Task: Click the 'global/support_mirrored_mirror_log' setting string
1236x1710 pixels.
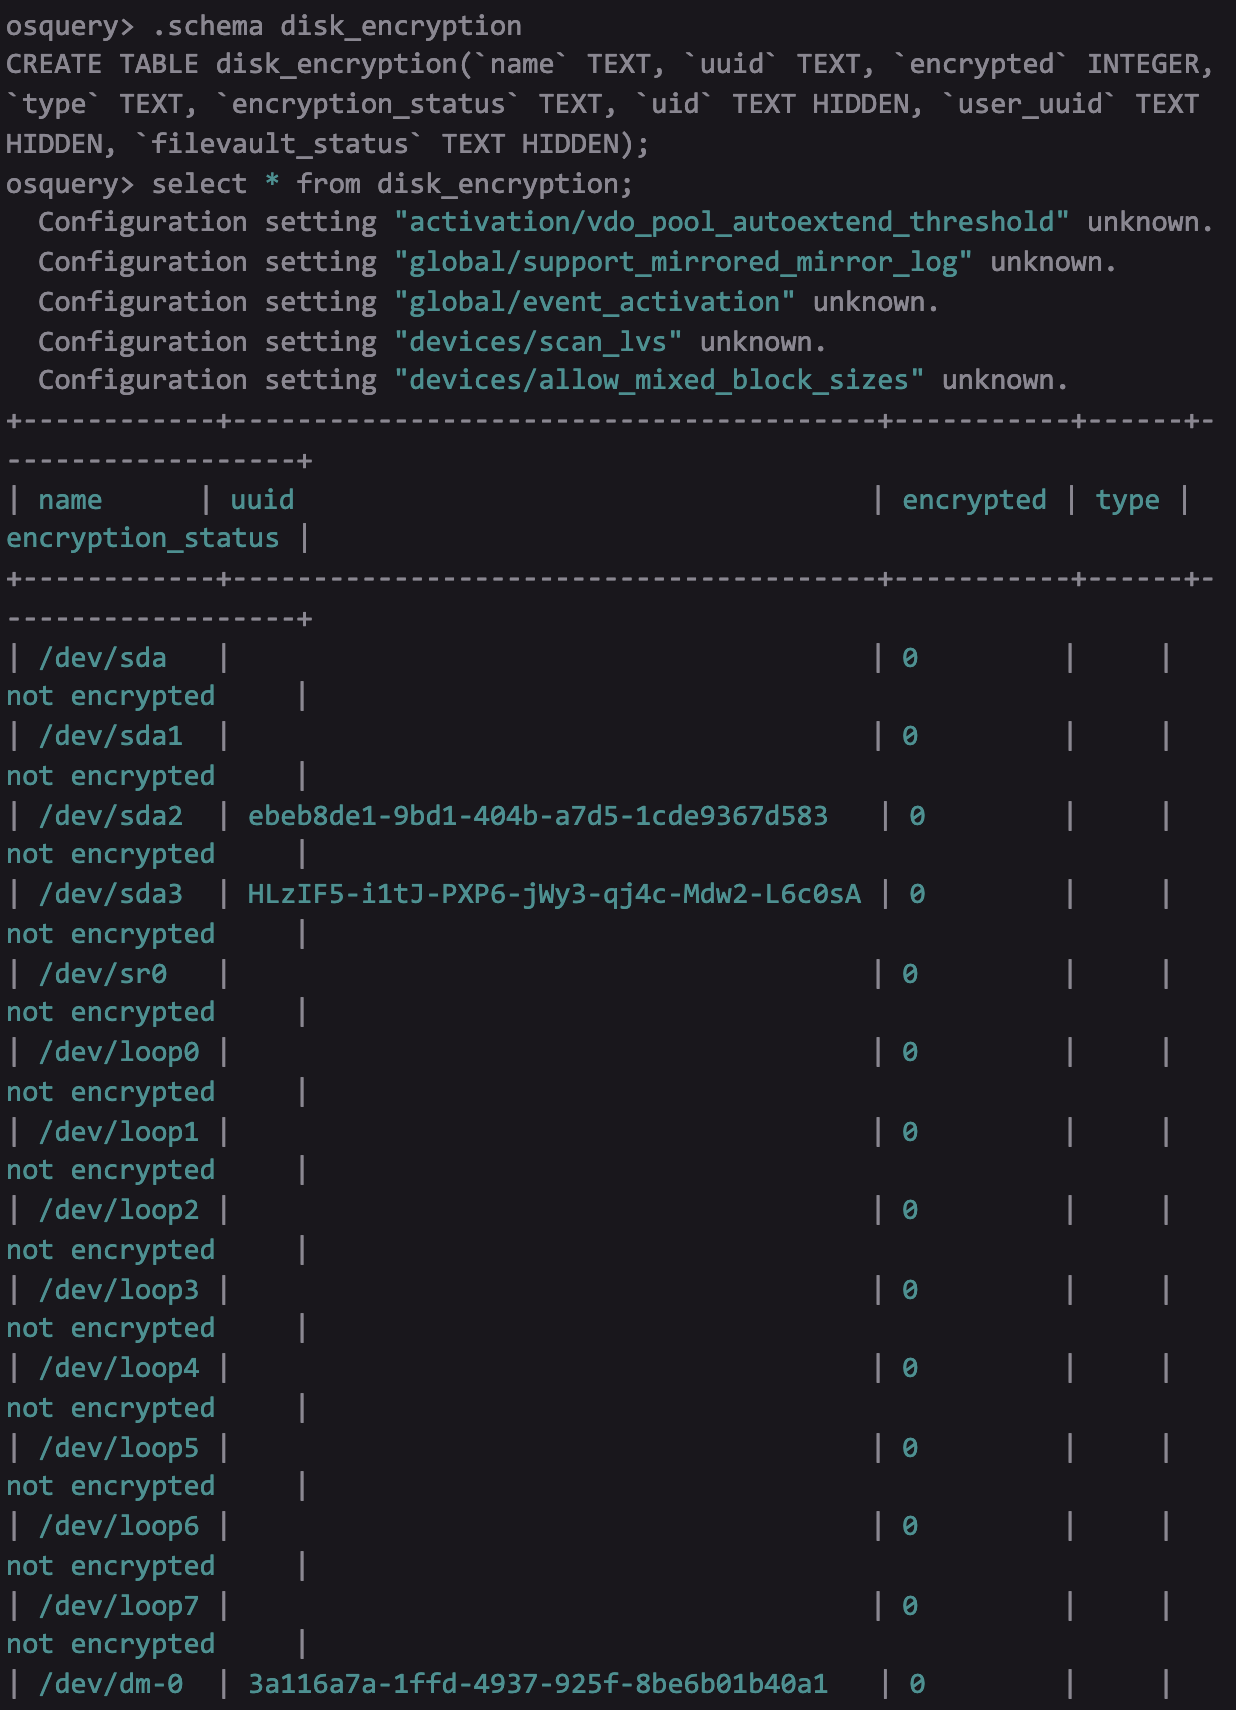Action: (x=683, y=262)
